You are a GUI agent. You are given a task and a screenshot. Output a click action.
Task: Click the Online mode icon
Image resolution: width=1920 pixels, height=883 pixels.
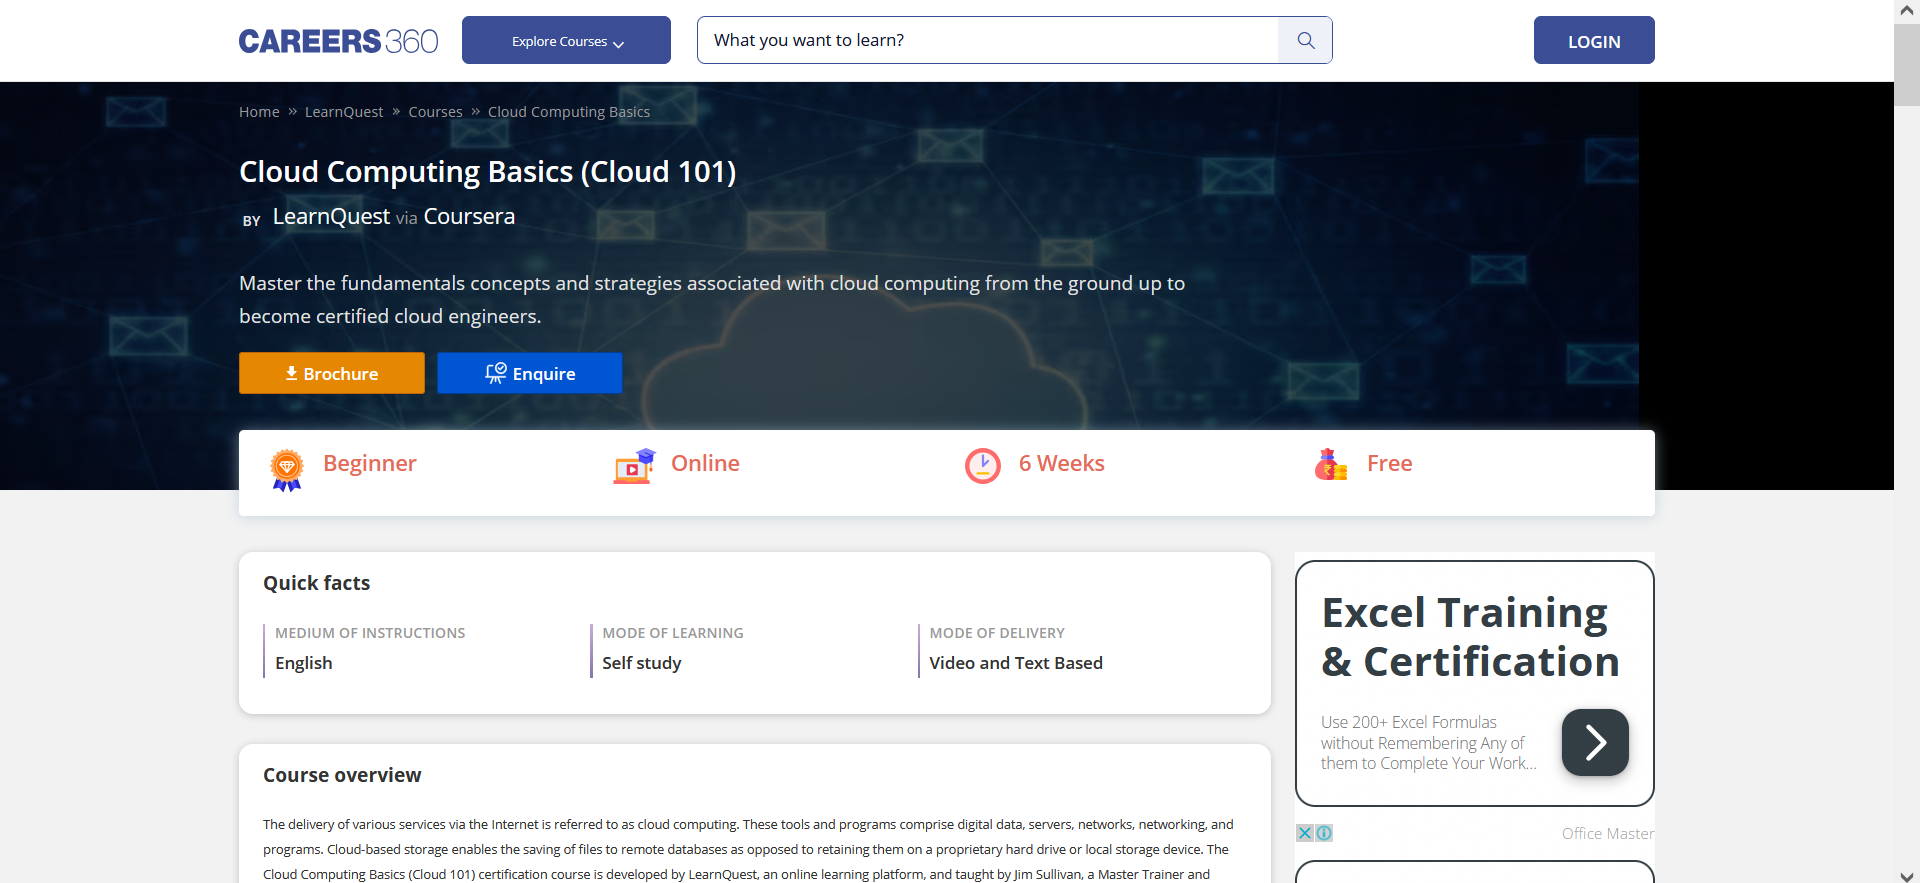(634, 466)
